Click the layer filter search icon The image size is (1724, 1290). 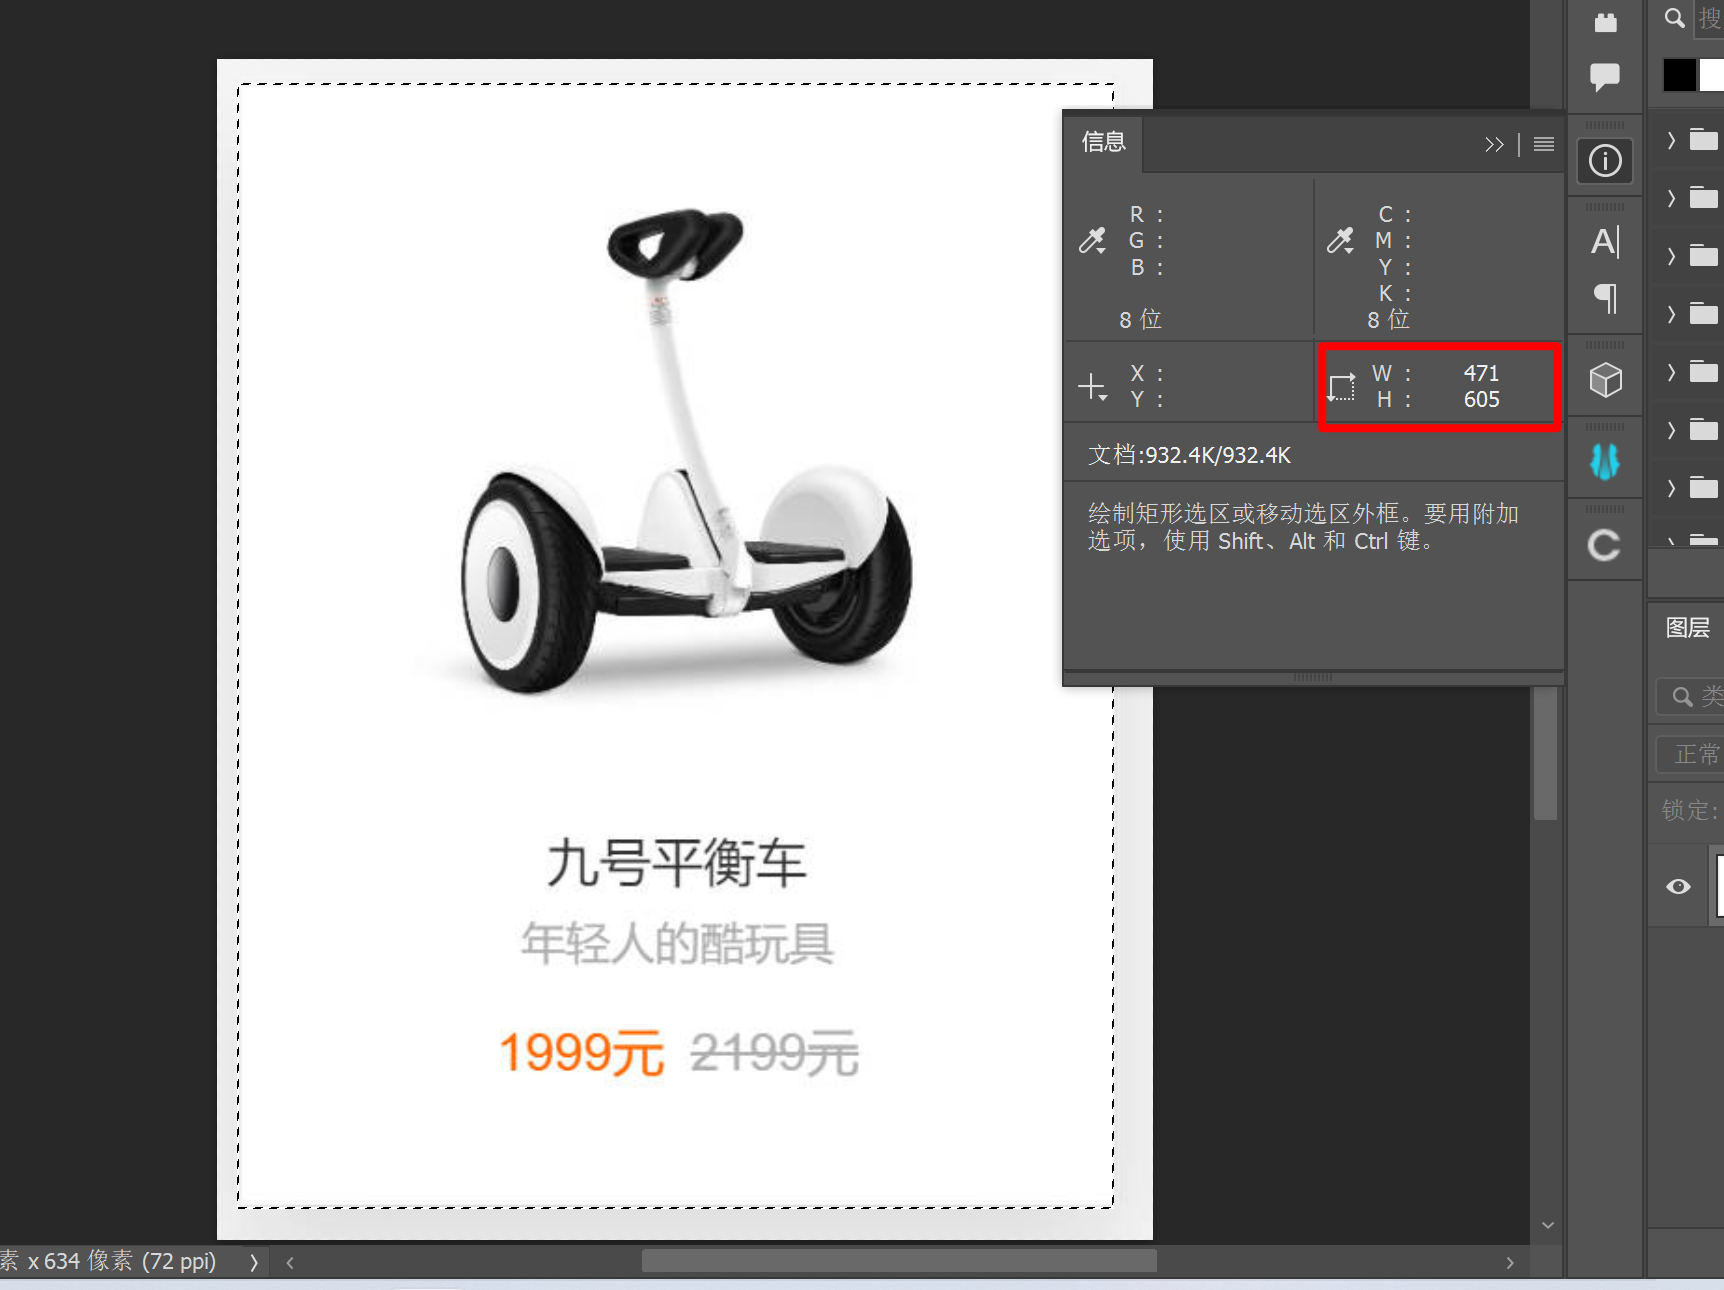[1683, 696]
